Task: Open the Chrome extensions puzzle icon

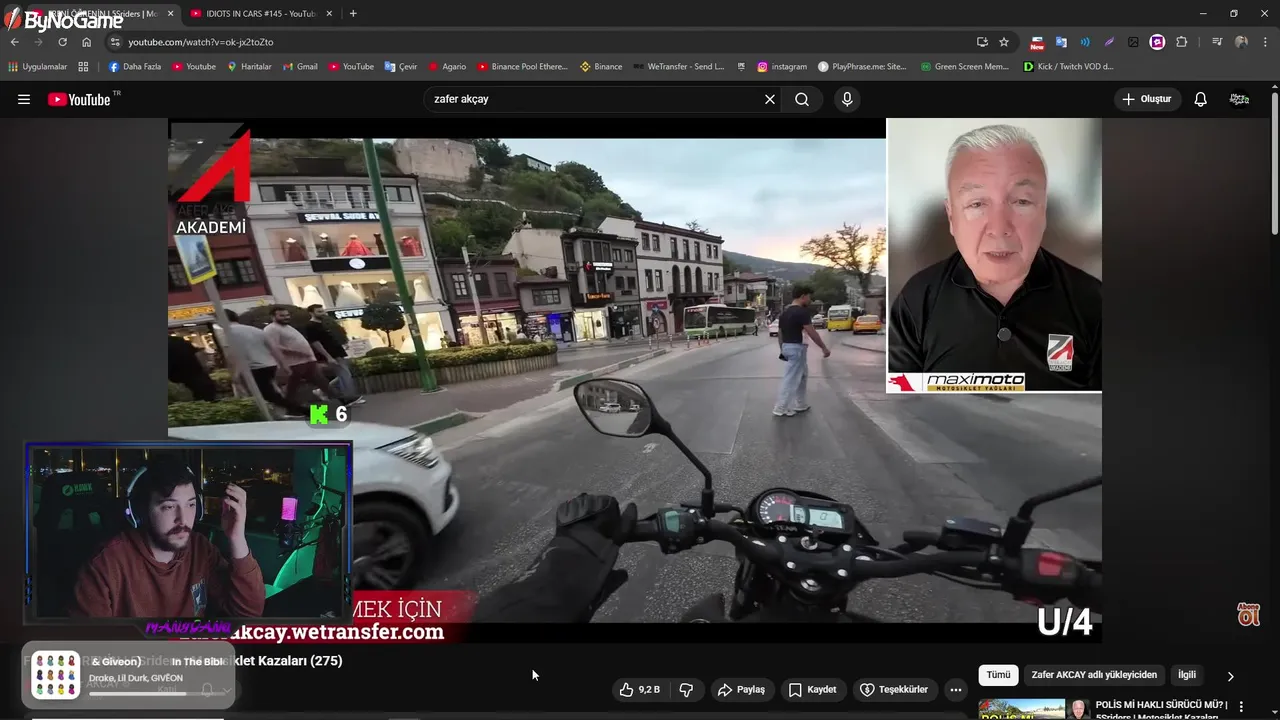Action: [x=1182, y=42]
